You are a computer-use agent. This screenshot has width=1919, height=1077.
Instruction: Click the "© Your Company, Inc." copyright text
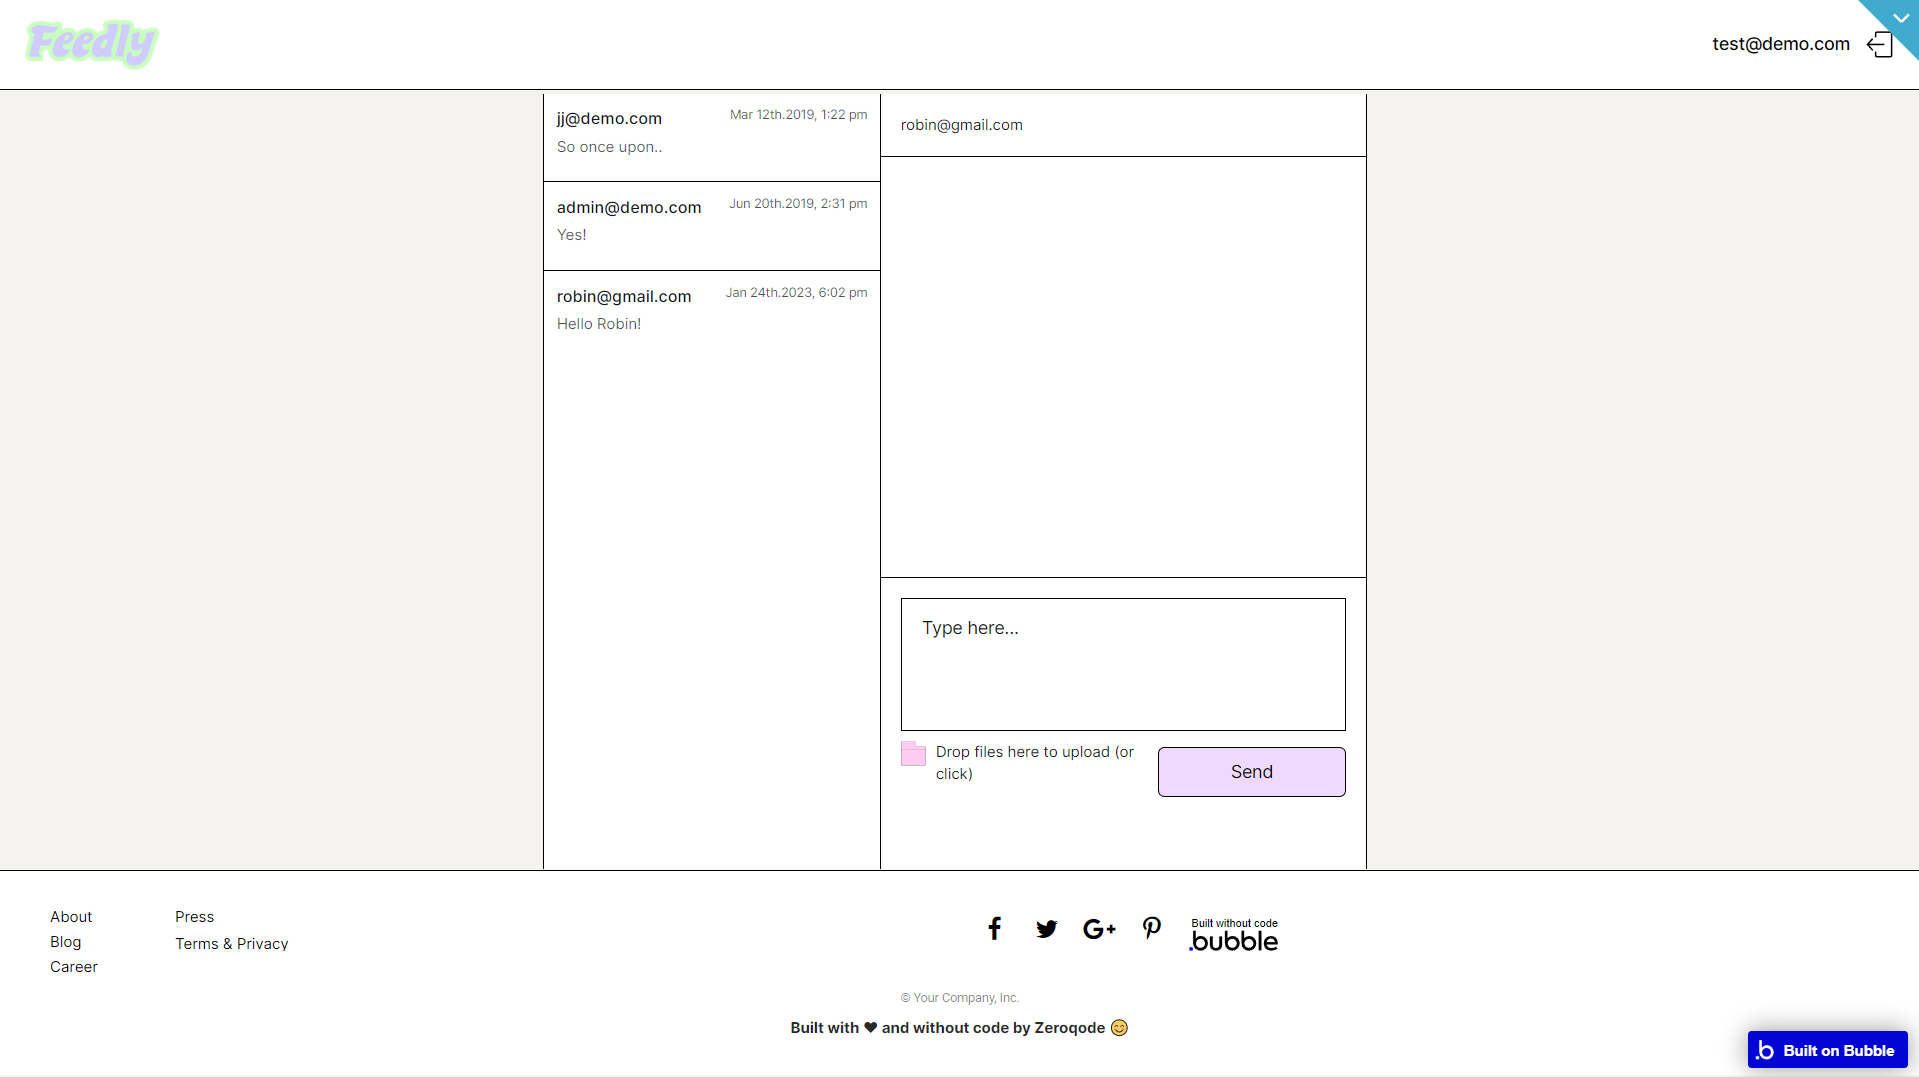(960, 998)
